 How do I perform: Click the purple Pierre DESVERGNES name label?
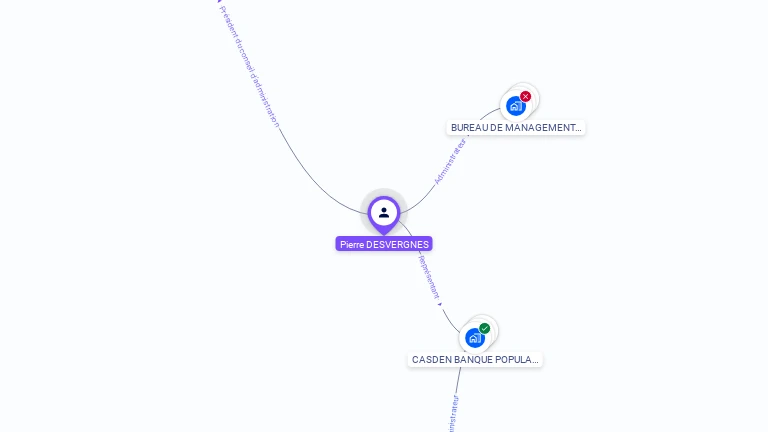[x=384, y=244]
